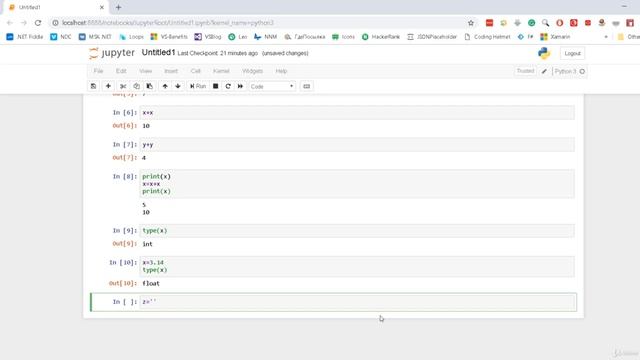Open the Insert menu
Image resolution: width=640 pixels, height=360 pixels.
point(171,71)
